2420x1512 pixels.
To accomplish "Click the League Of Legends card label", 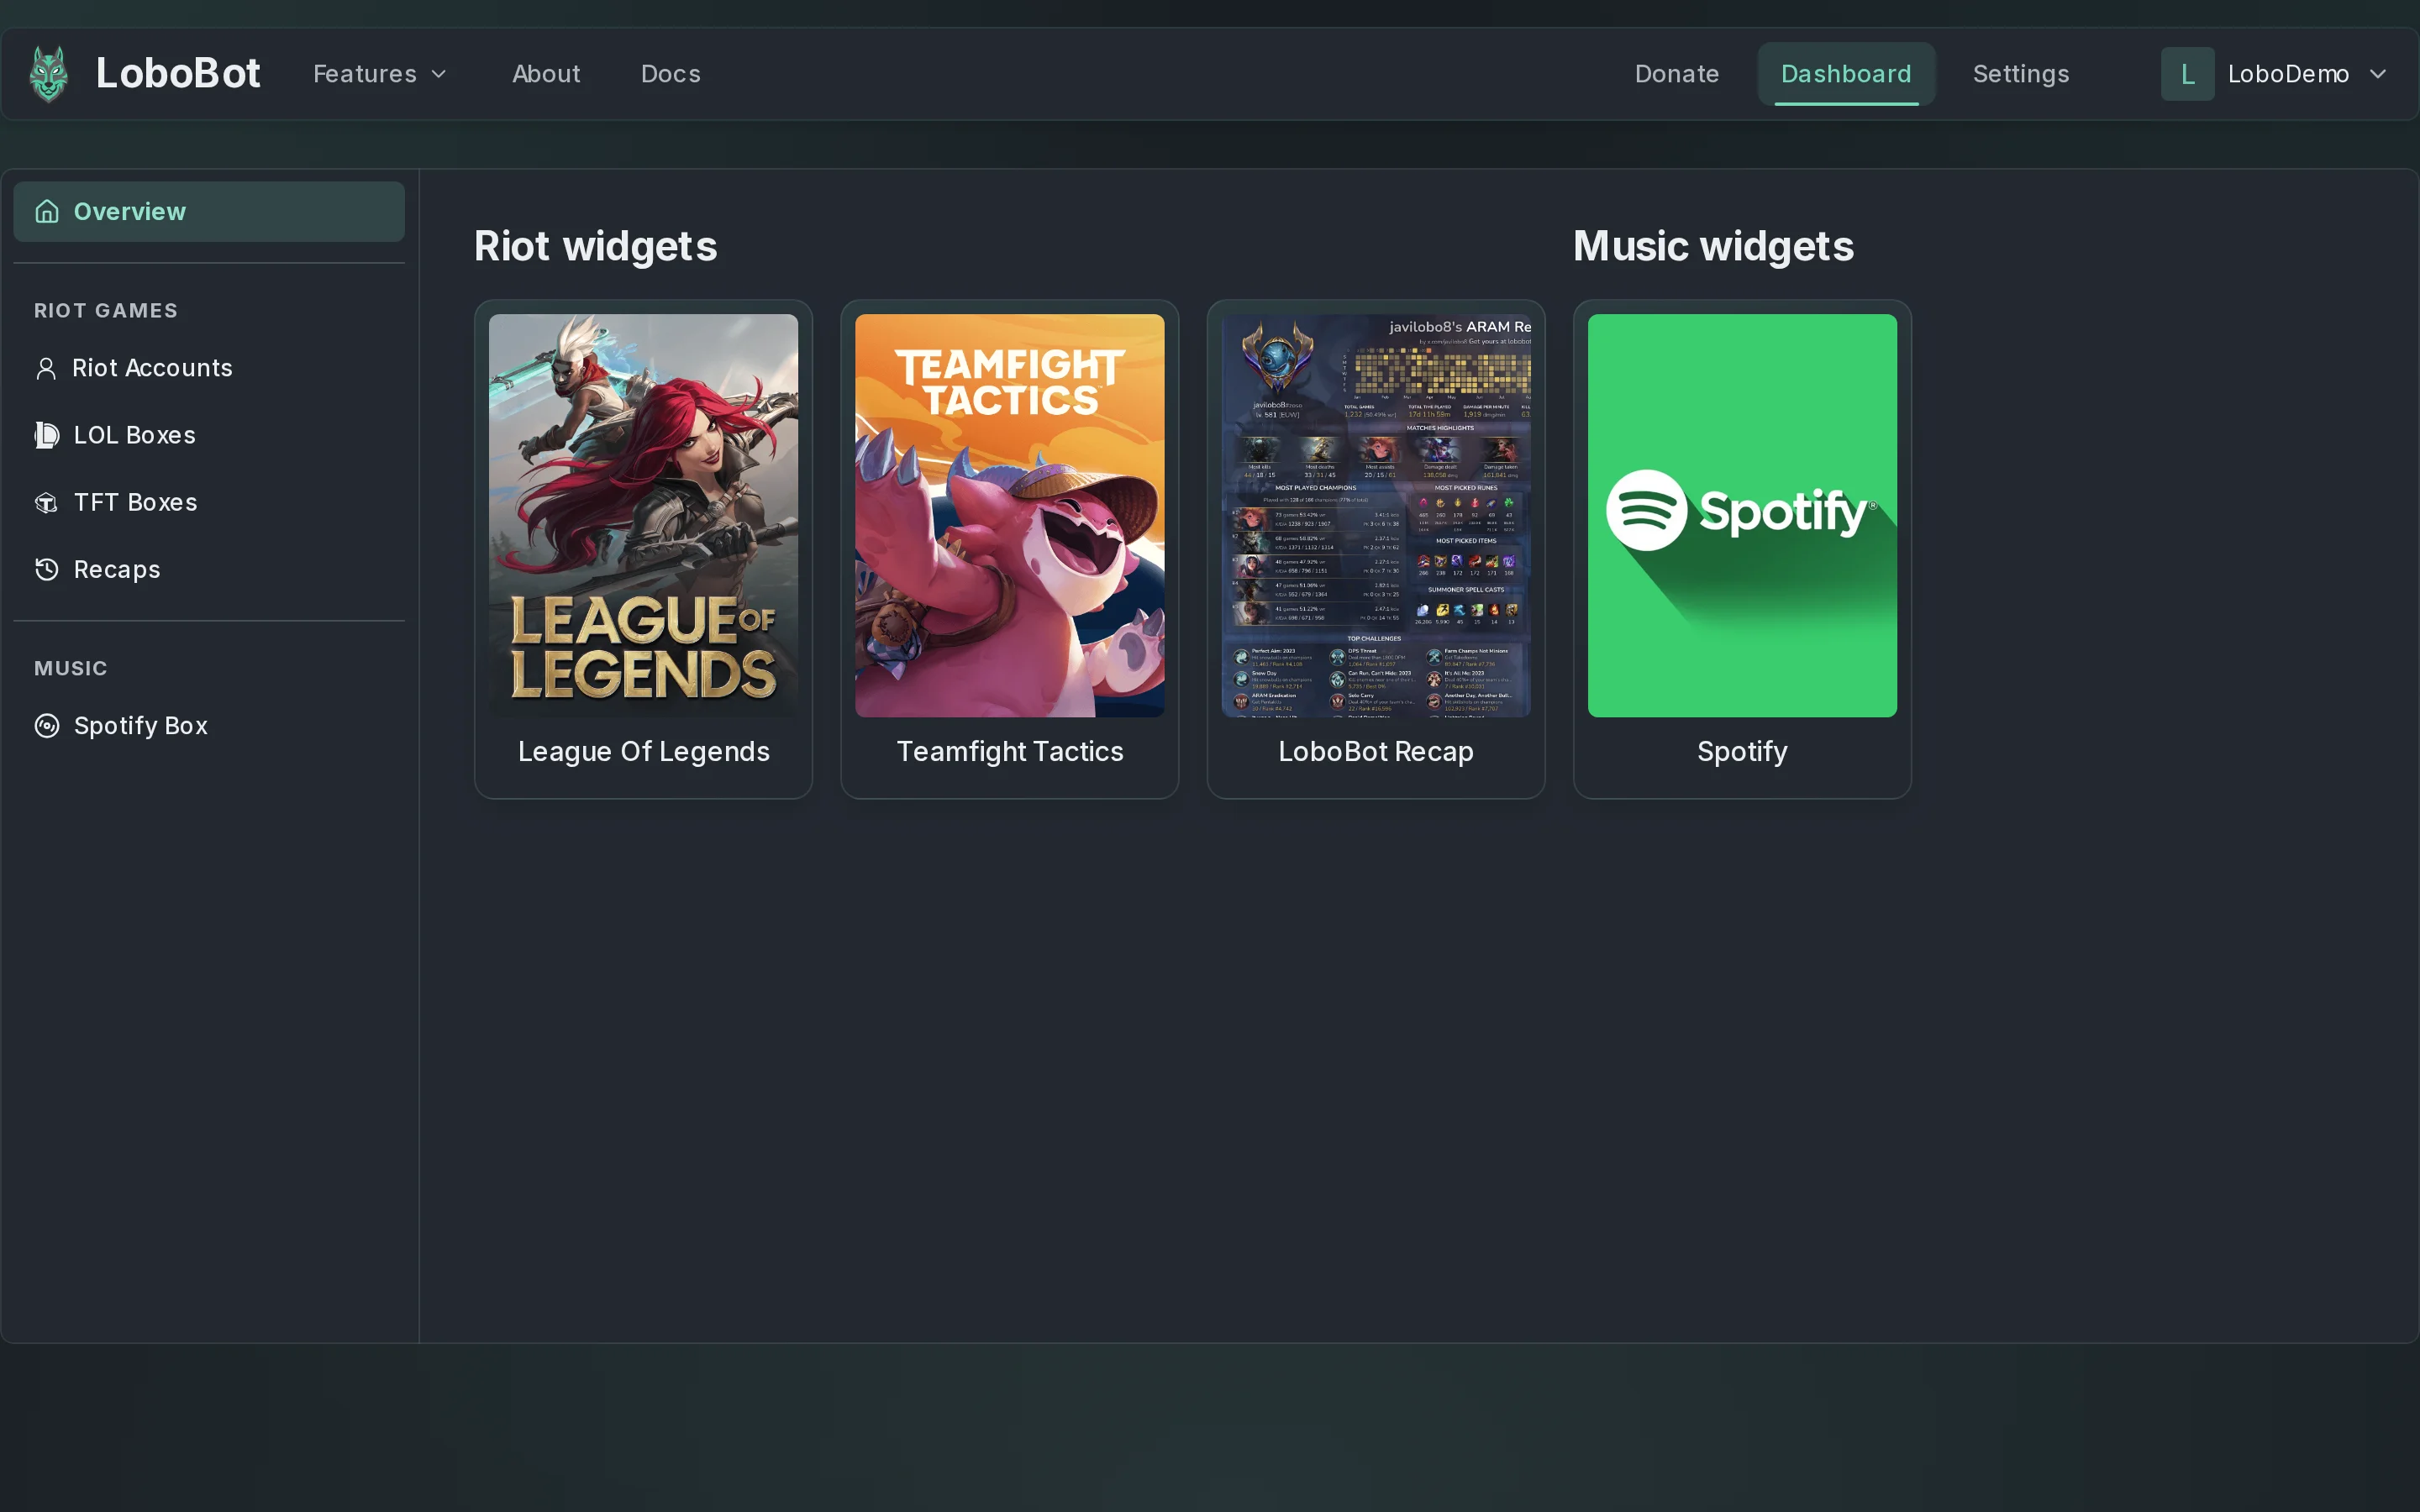I will pyautogui.click(x=644, y=752).
